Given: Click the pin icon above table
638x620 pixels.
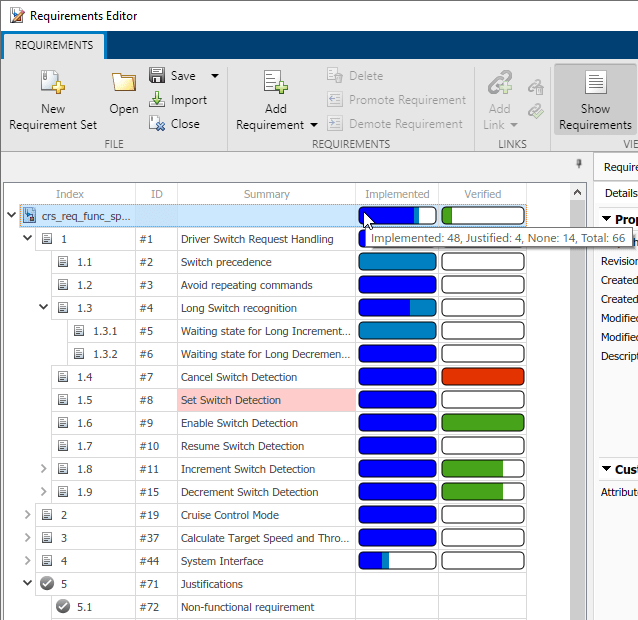Looking at the screenshot, I should pyautogui.click(x=579, y=165).
